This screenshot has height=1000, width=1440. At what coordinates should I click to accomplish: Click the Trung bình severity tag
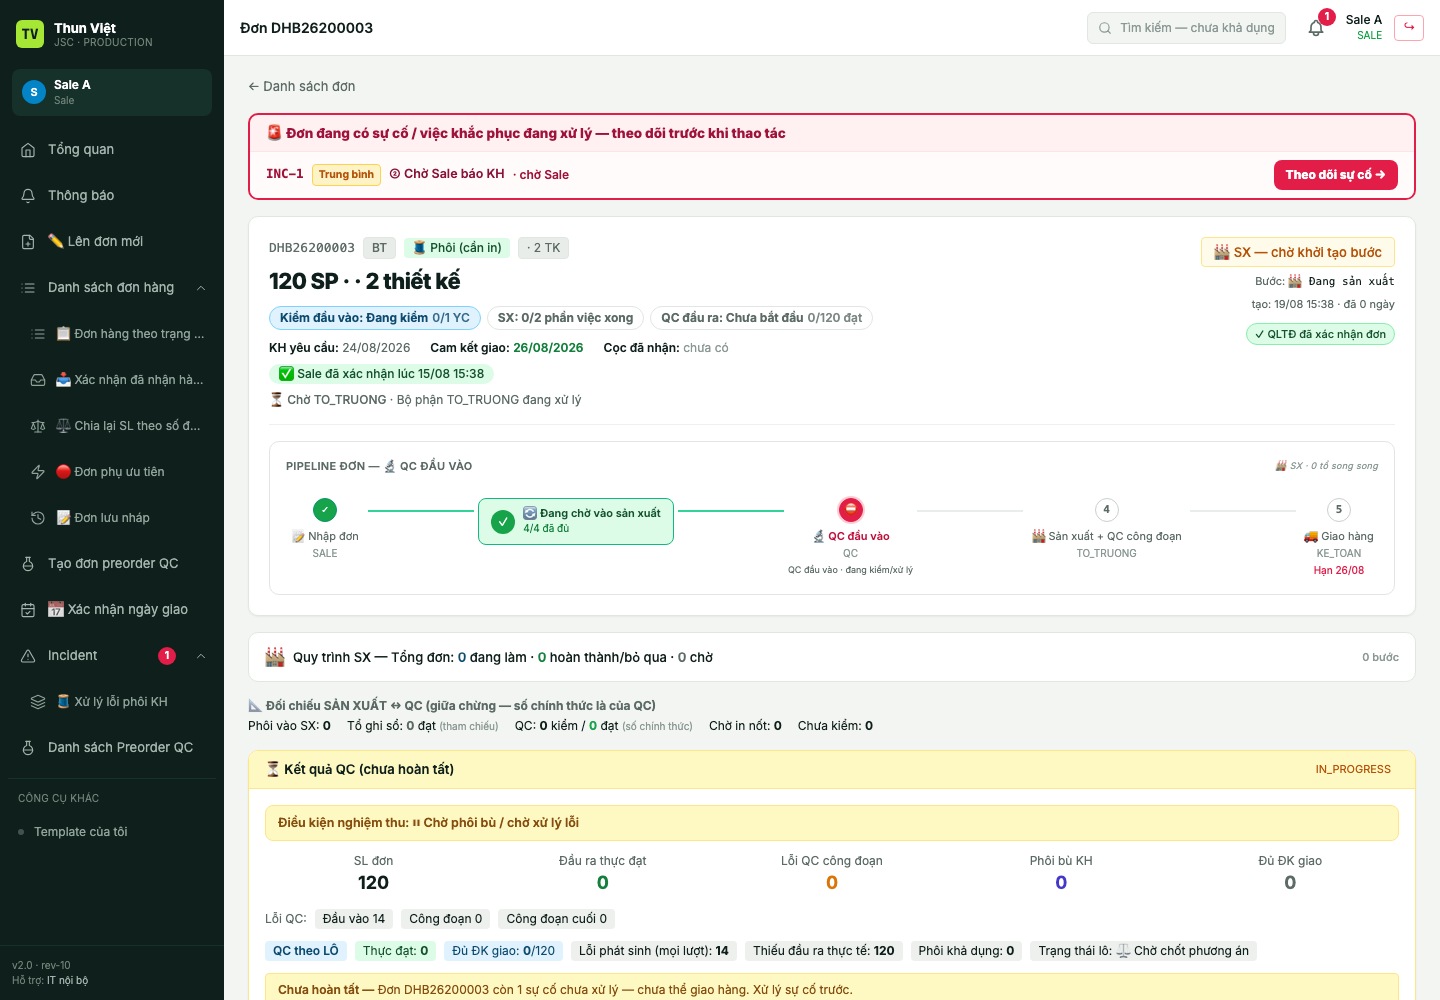pos(346,175)
